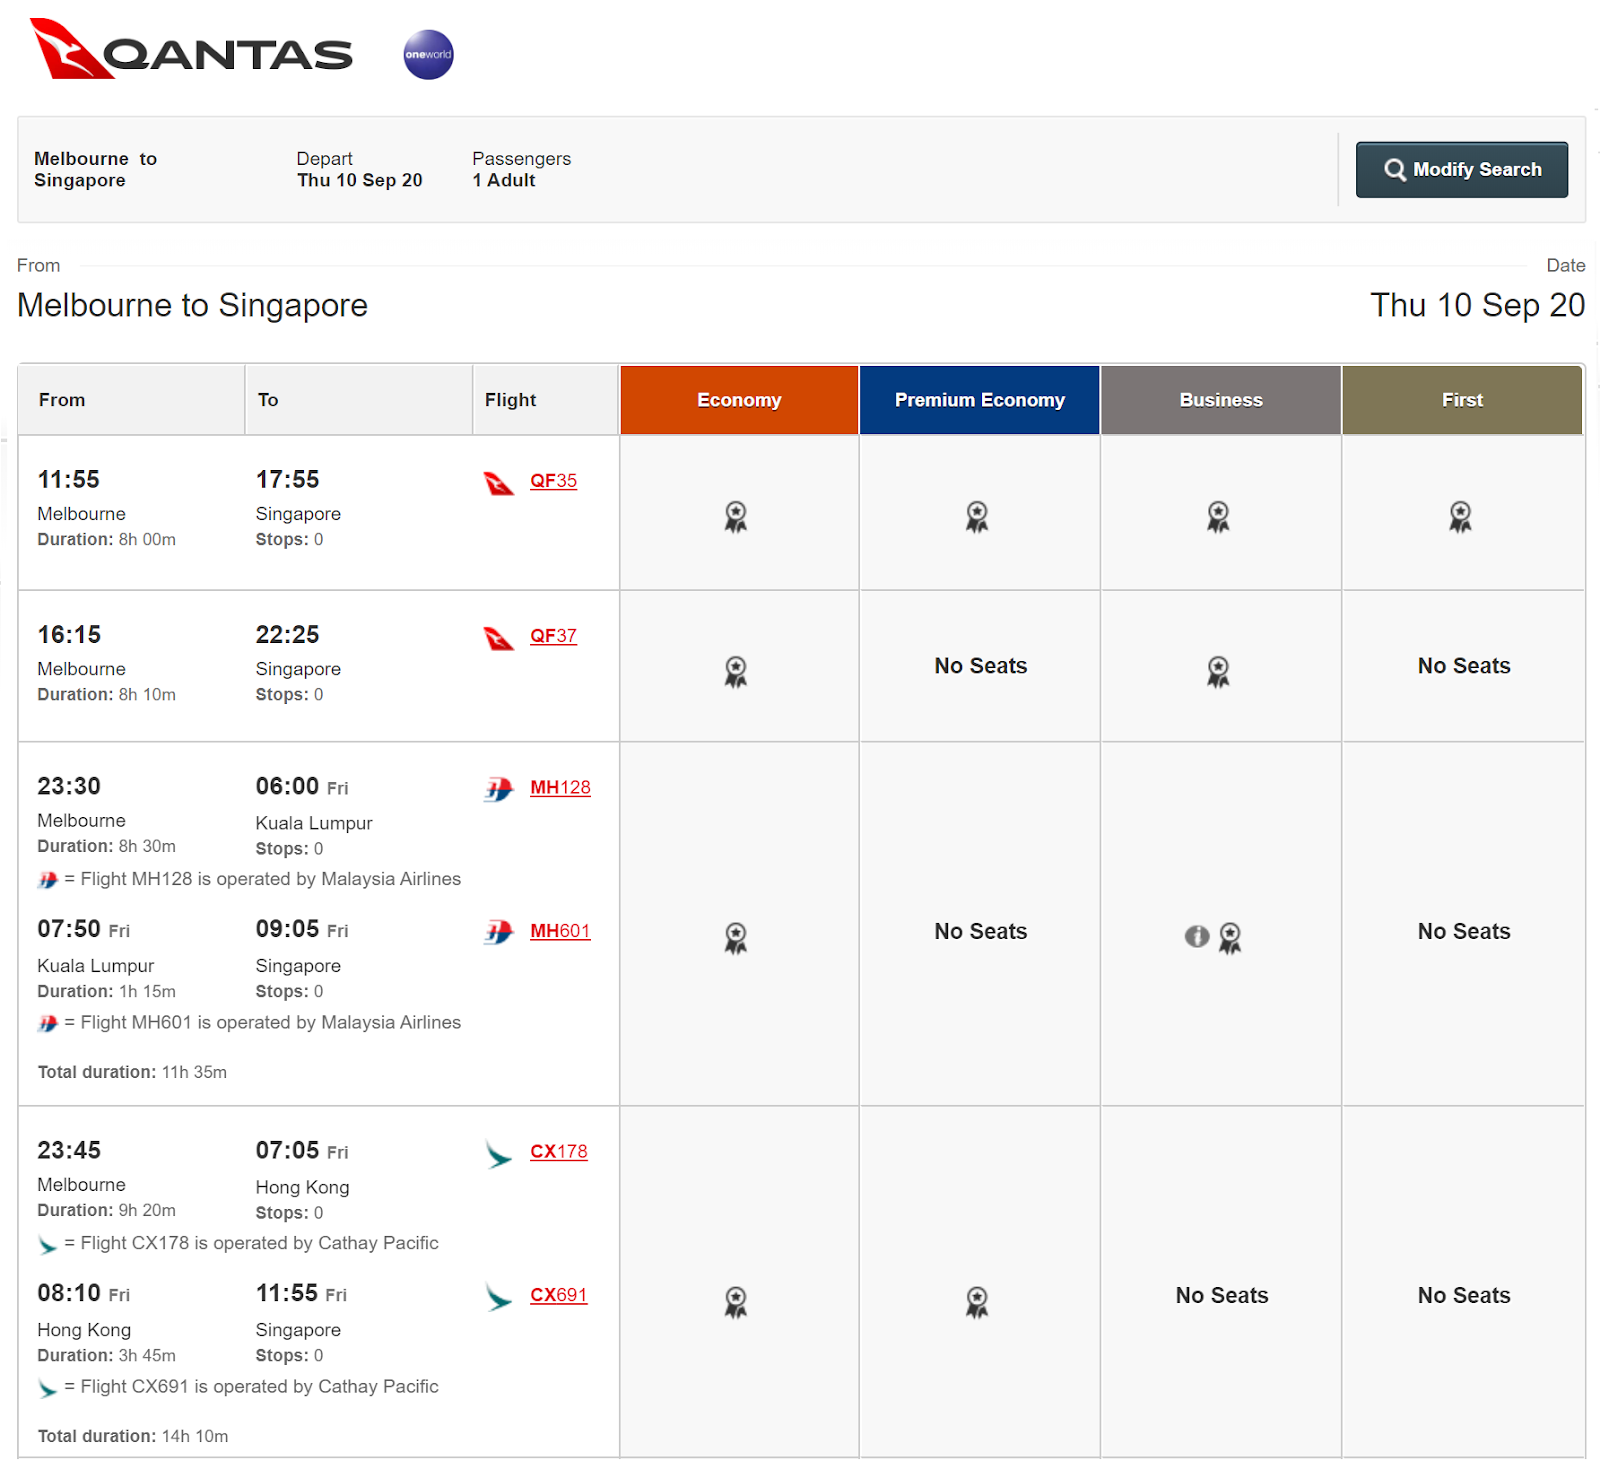Image resolution: width=1600 pixels, height=1469 pixels.
Task: Click the From column header
Action: click(x=132, y=400)
